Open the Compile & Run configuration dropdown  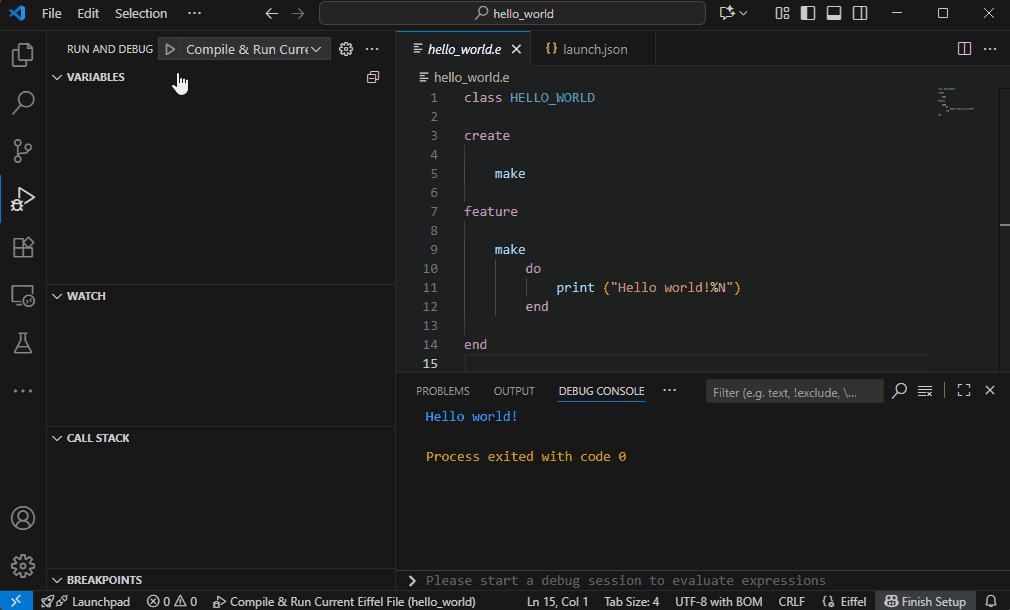(315, 48)
